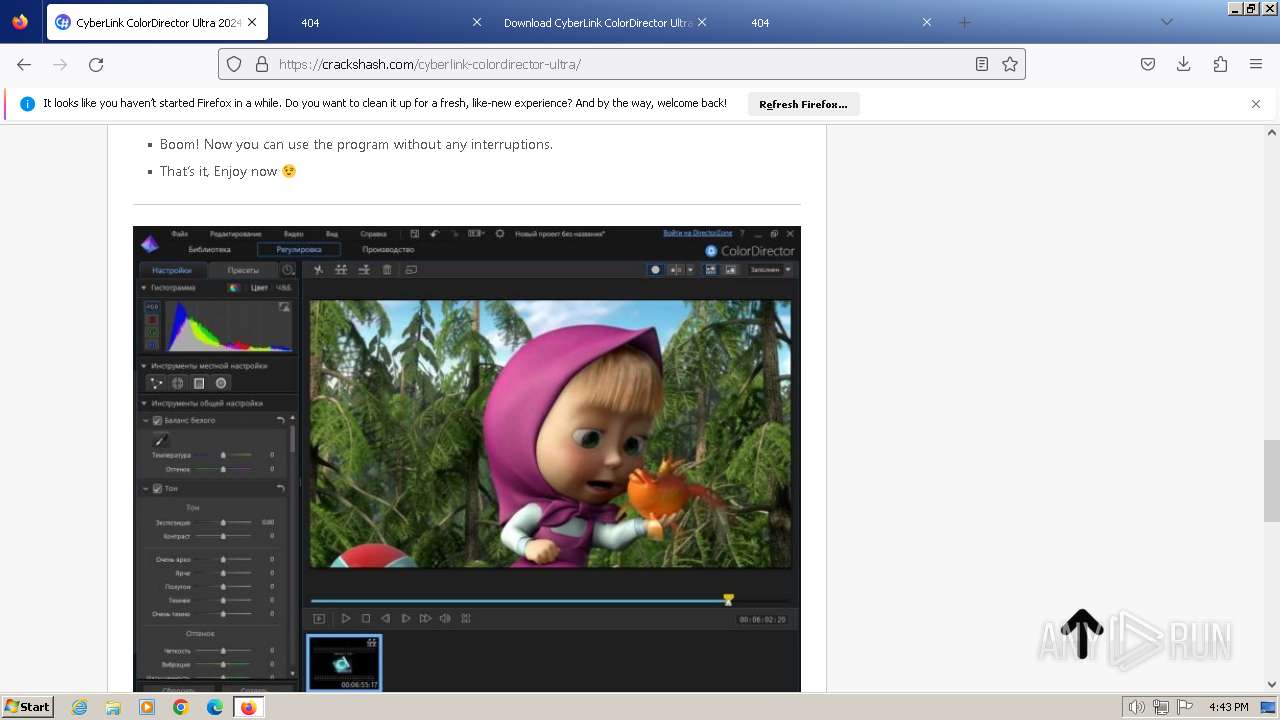The image size is (1280, 720).
Task: Click the DirectorZone sign-in link
Action: click(697, 234)
